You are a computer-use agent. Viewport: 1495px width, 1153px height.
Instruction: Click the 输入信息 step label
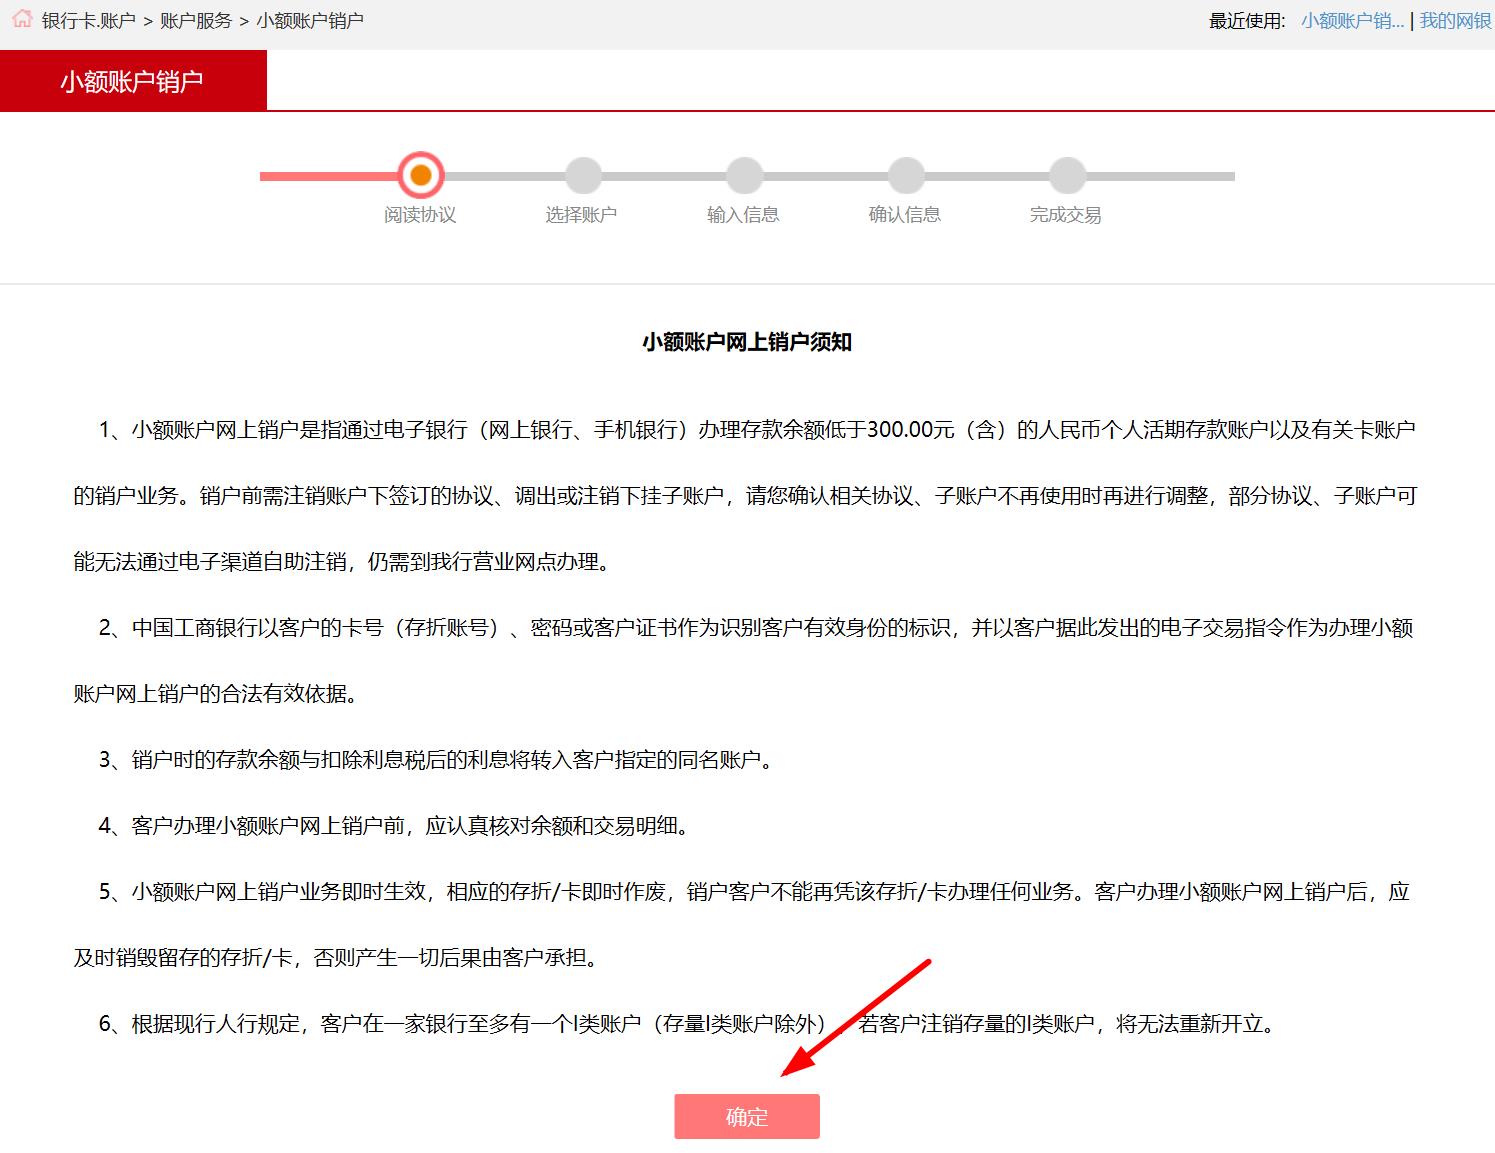point(743,215)
